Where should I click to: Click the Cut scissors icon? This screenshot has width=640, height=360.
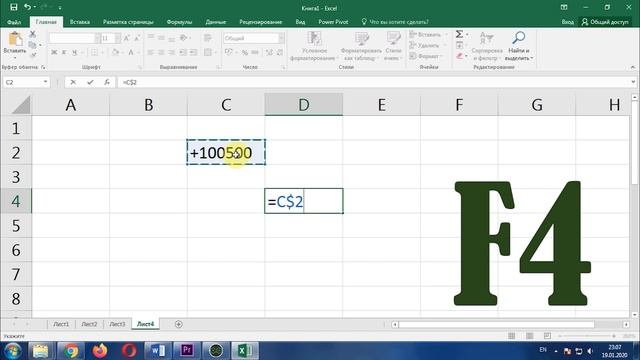[33, 35]
